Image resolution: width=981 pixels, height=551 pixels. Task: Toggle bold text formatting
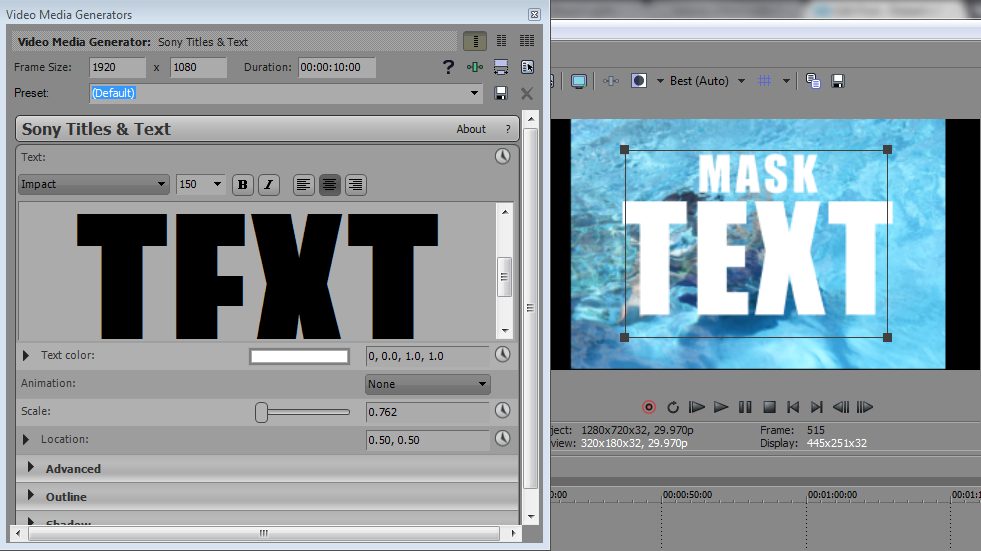point(243,185)
